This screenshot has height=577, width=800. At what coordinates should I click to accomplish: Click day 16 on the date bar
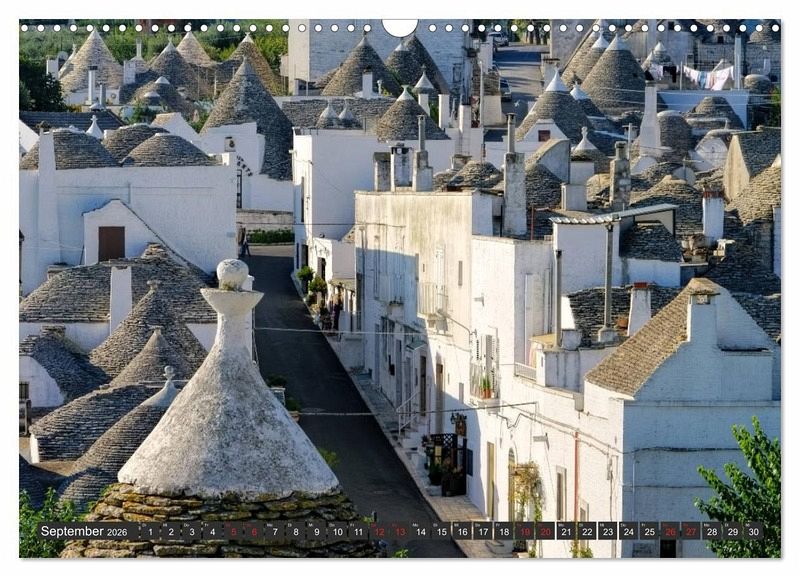462,532
